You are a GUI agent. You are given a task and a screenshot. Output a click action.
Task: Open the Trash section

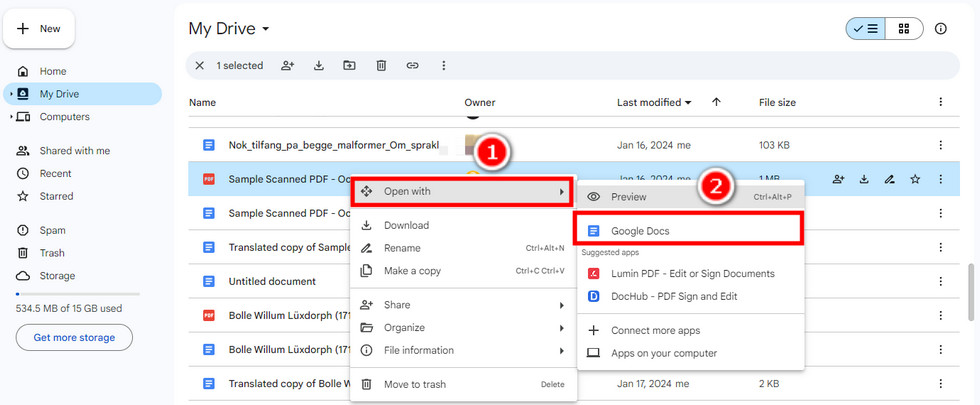[52, 253]
